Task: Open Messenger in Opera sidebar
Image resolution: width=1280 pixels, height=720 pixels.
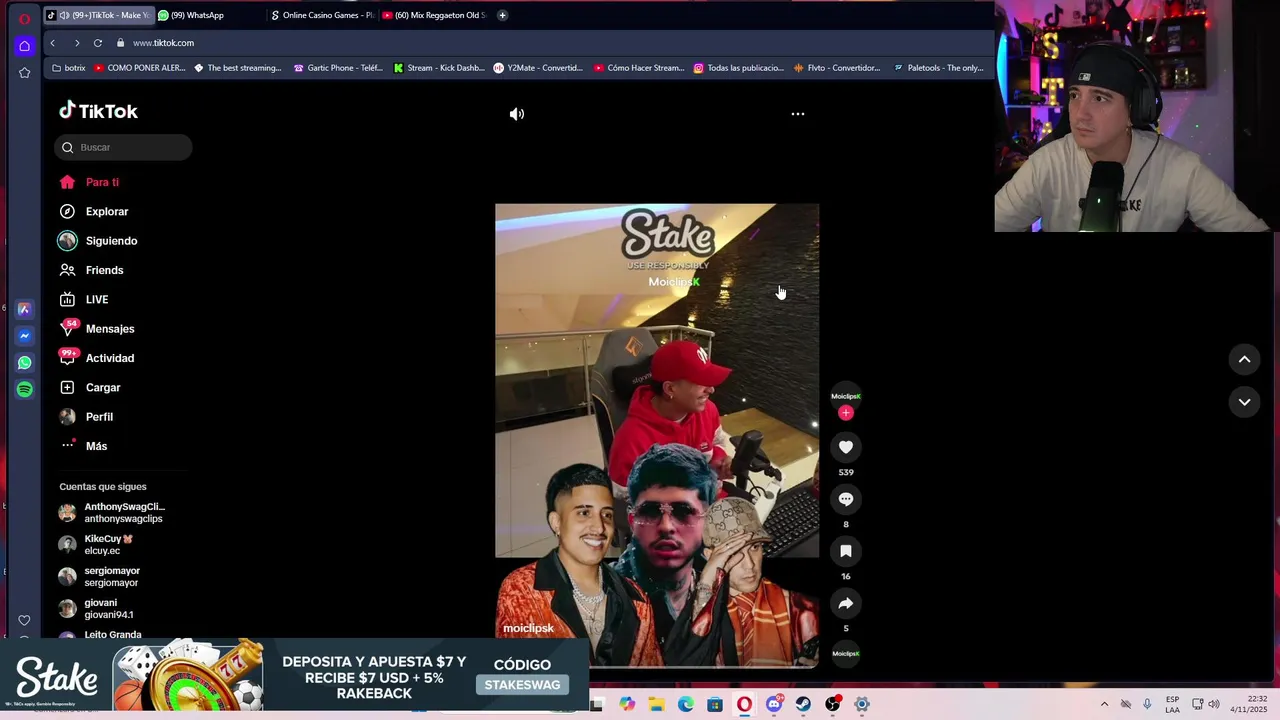Action: point(24,336)
